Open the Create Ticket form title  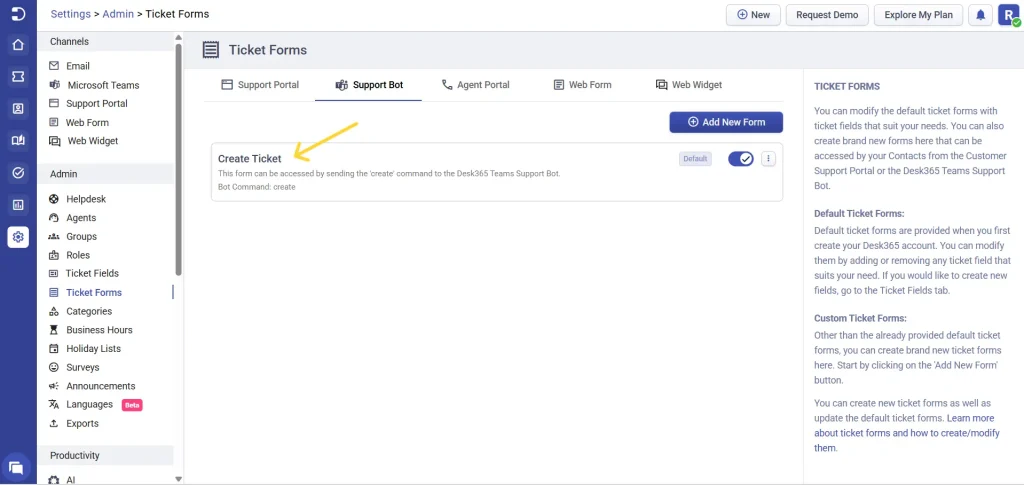point(249,159)
